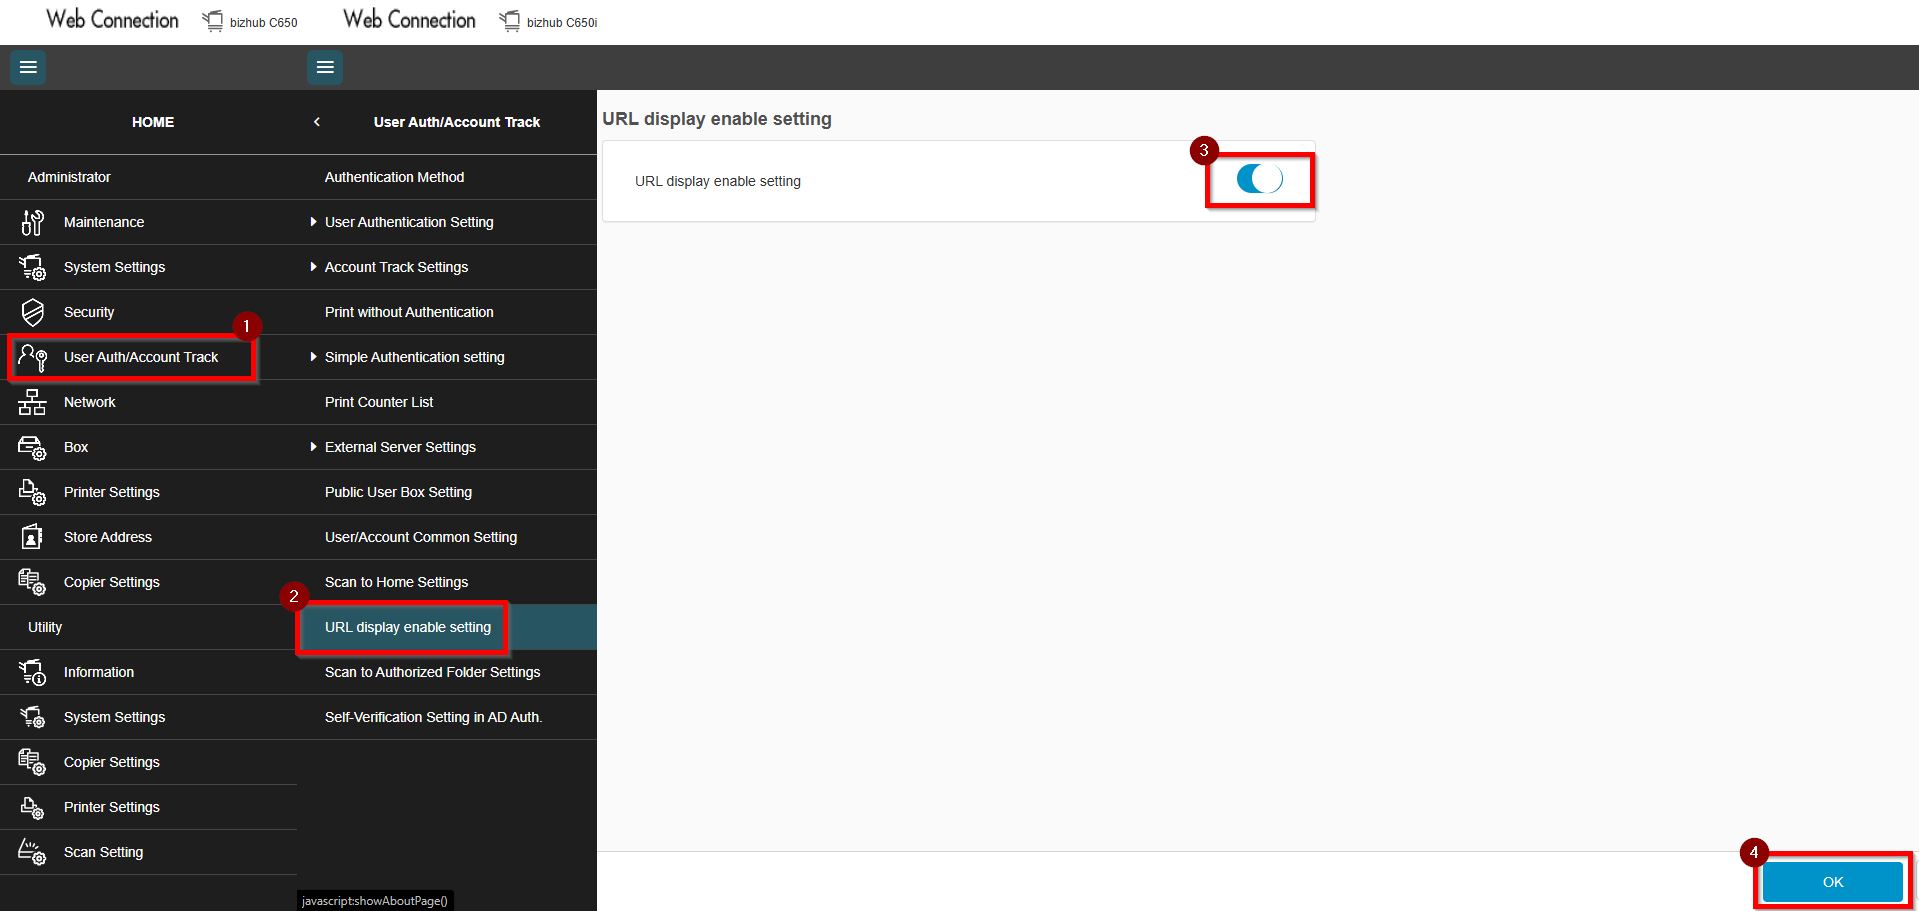
Task: Select Authentication Method menu item
Action: click(394, 177)
